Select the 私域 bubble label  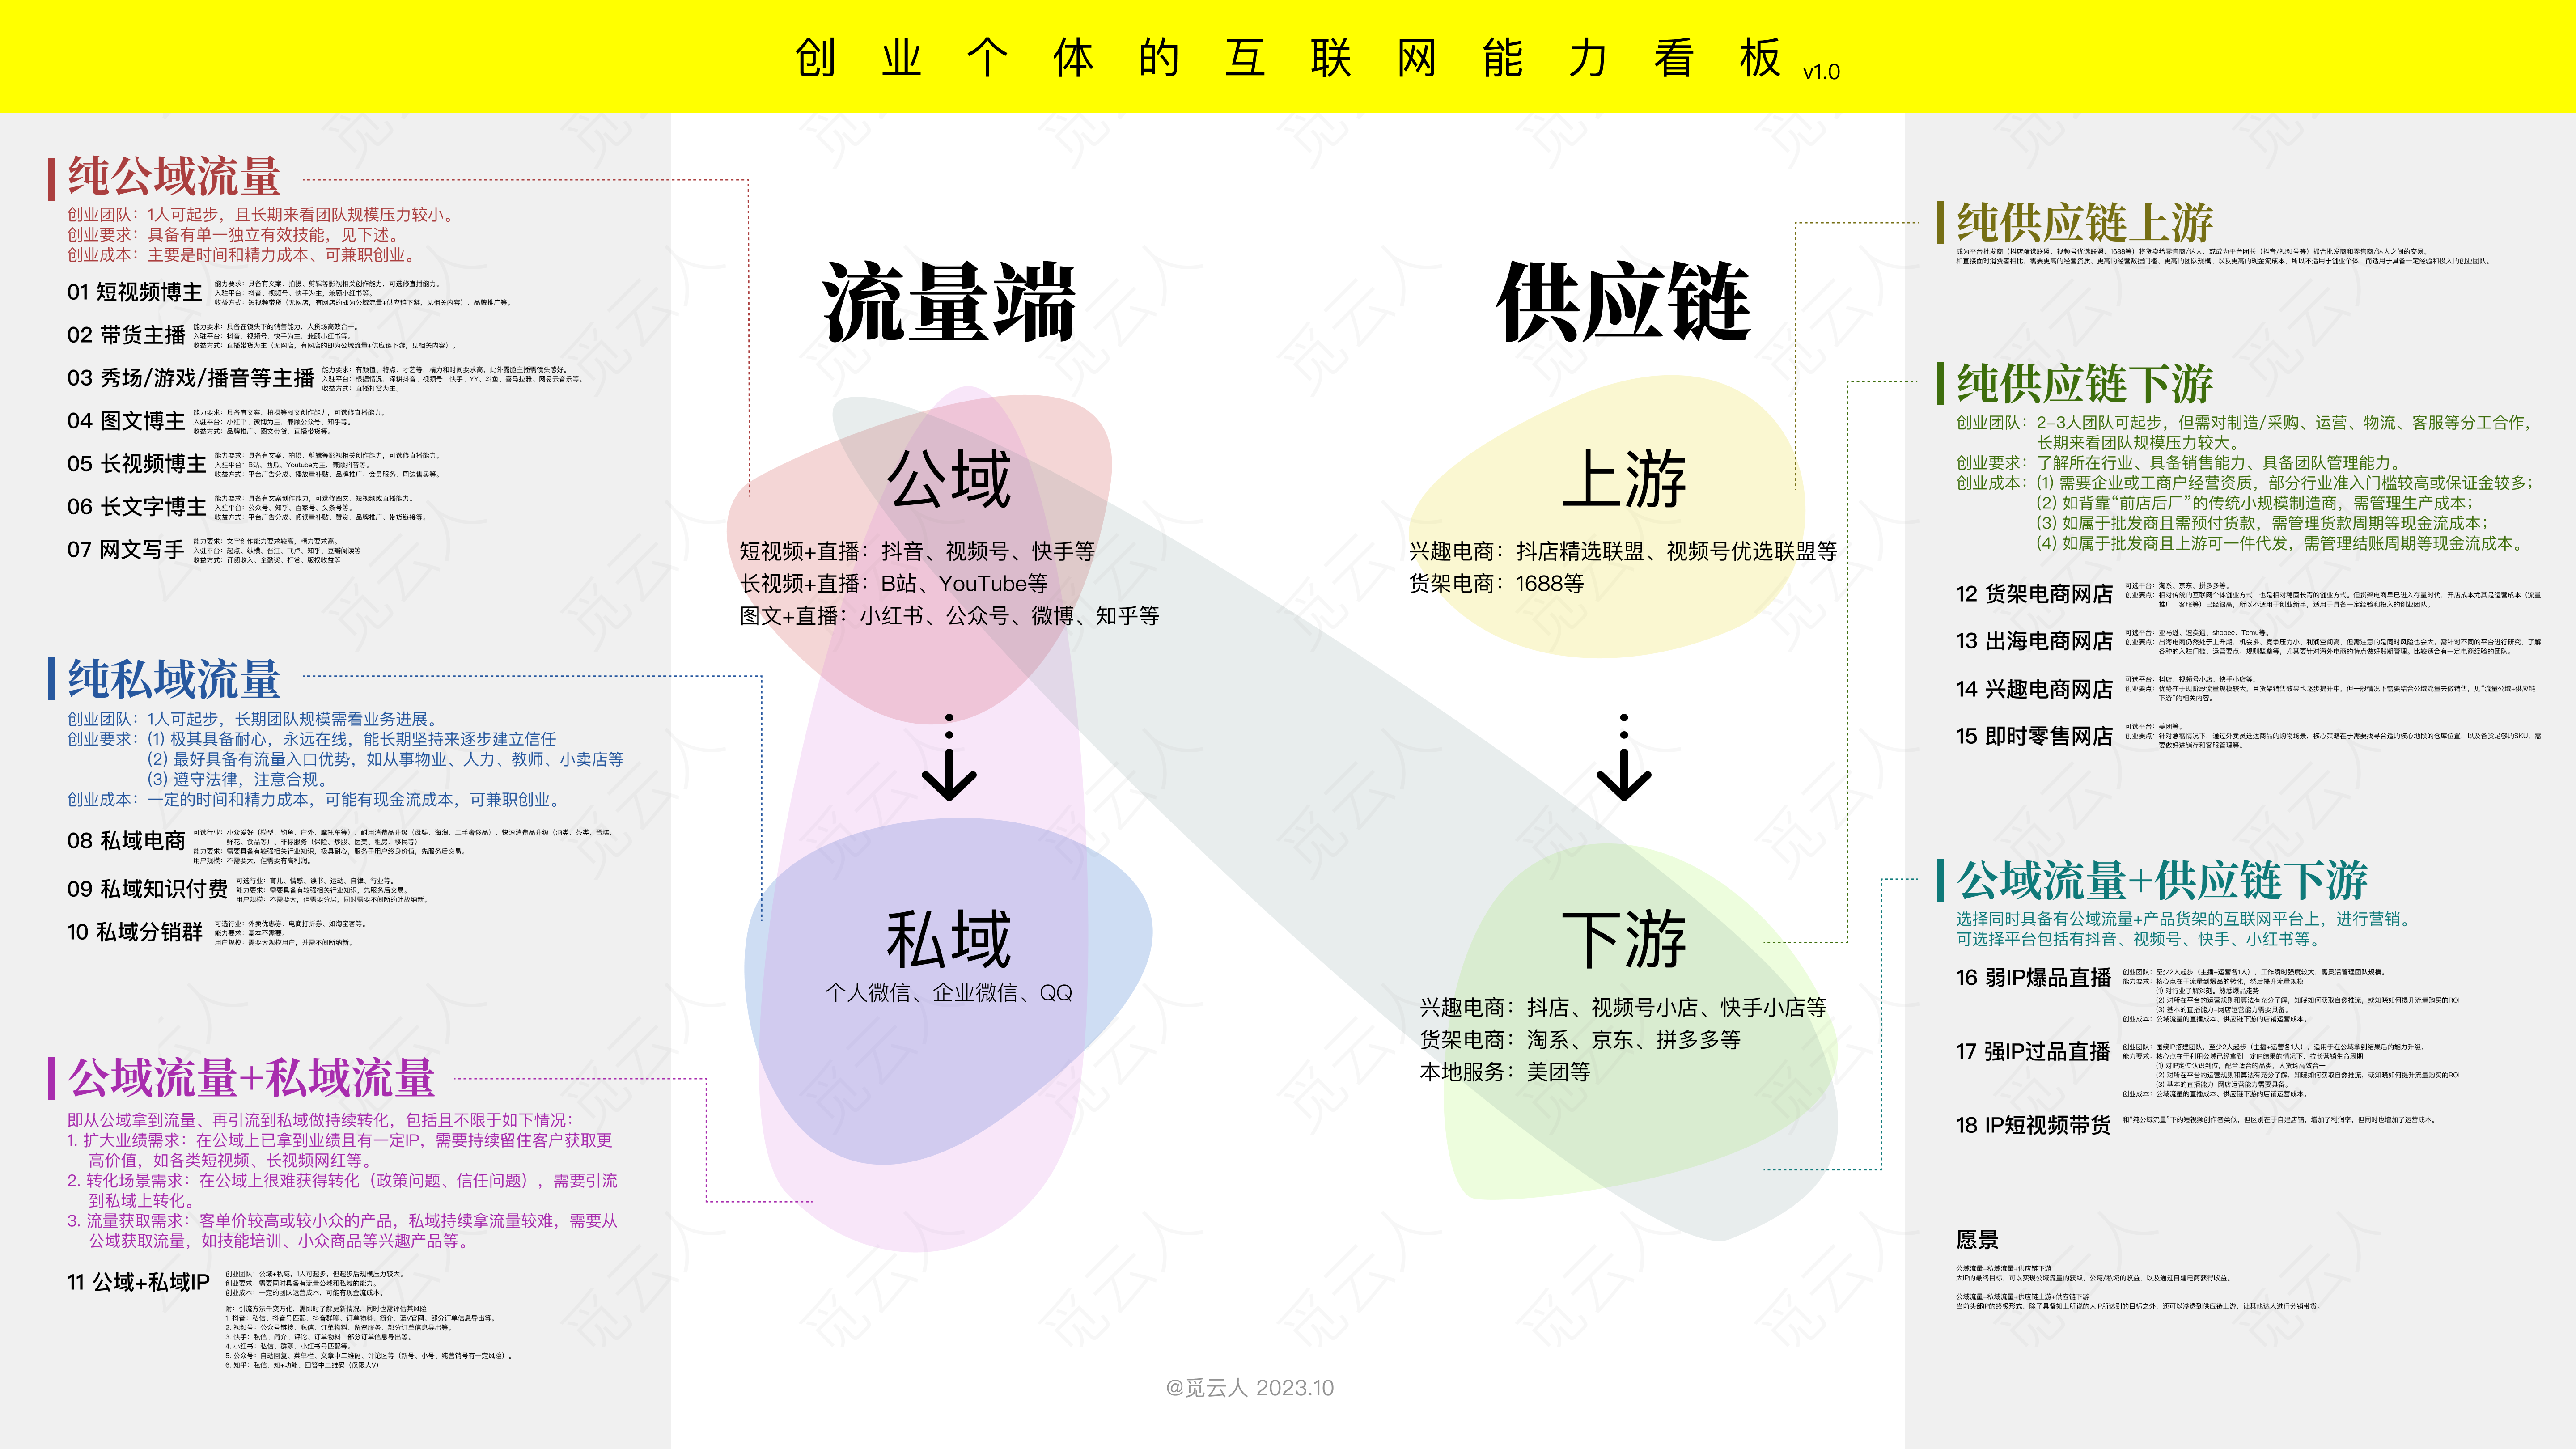[x=948, y=939]
